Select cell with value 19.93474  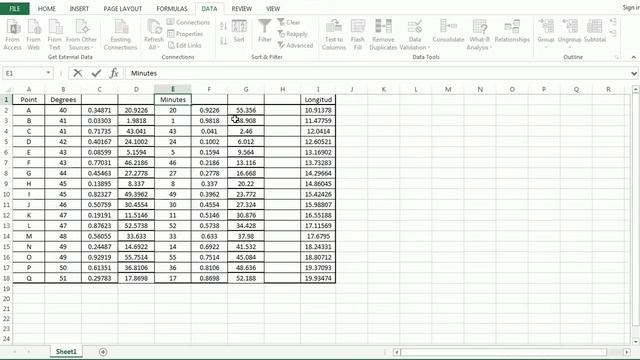coord(318,278)
